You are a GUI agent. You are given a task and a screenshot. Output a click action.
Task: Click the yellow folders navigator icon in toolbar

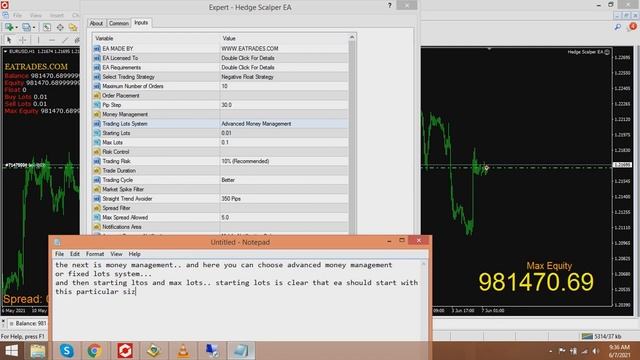(73, 27)
